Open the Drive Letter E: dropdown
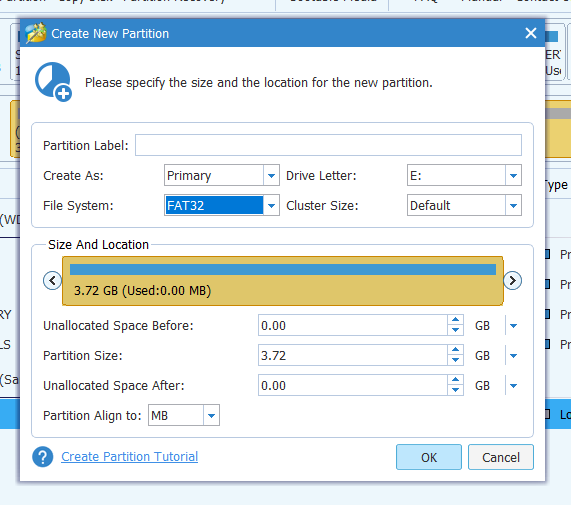The height and width of the screenshot is (505, 571). [513, 175]
